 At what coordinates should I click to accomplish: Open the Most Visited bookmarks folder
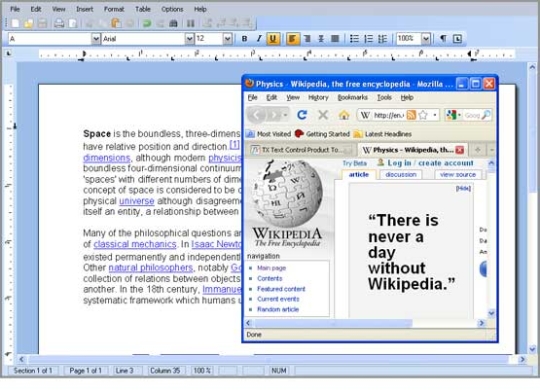[x=269, y=134]
